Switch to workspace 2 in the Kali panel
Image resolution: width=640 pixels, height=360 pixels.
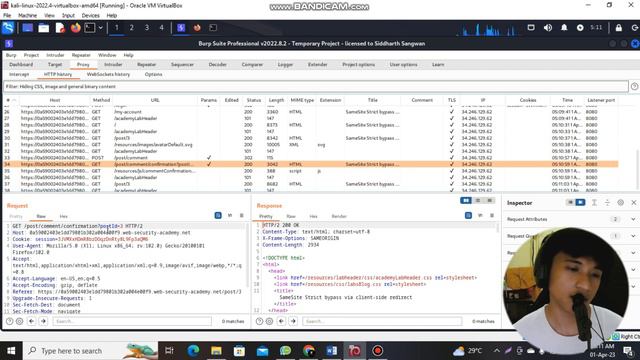(131, 28)
